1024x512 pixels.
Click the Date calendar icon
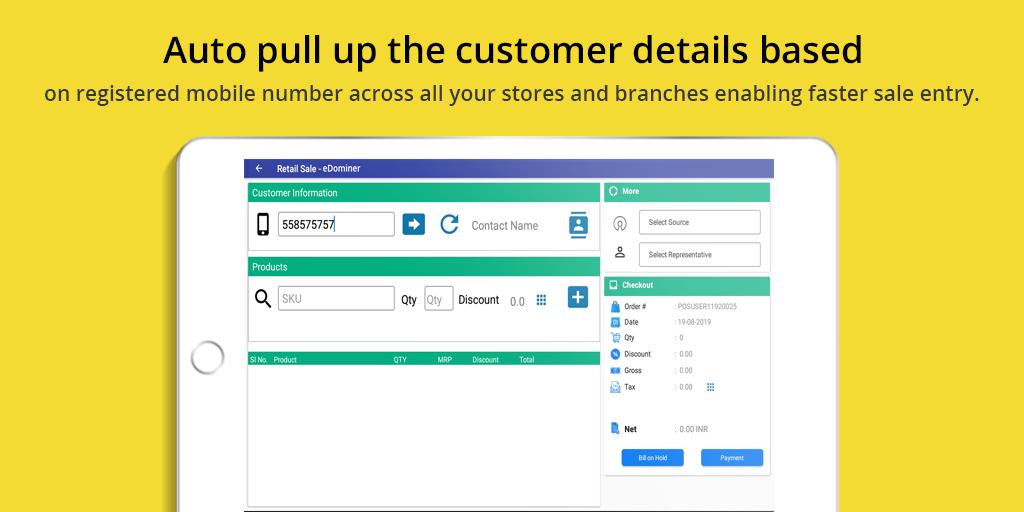[615, 322]
